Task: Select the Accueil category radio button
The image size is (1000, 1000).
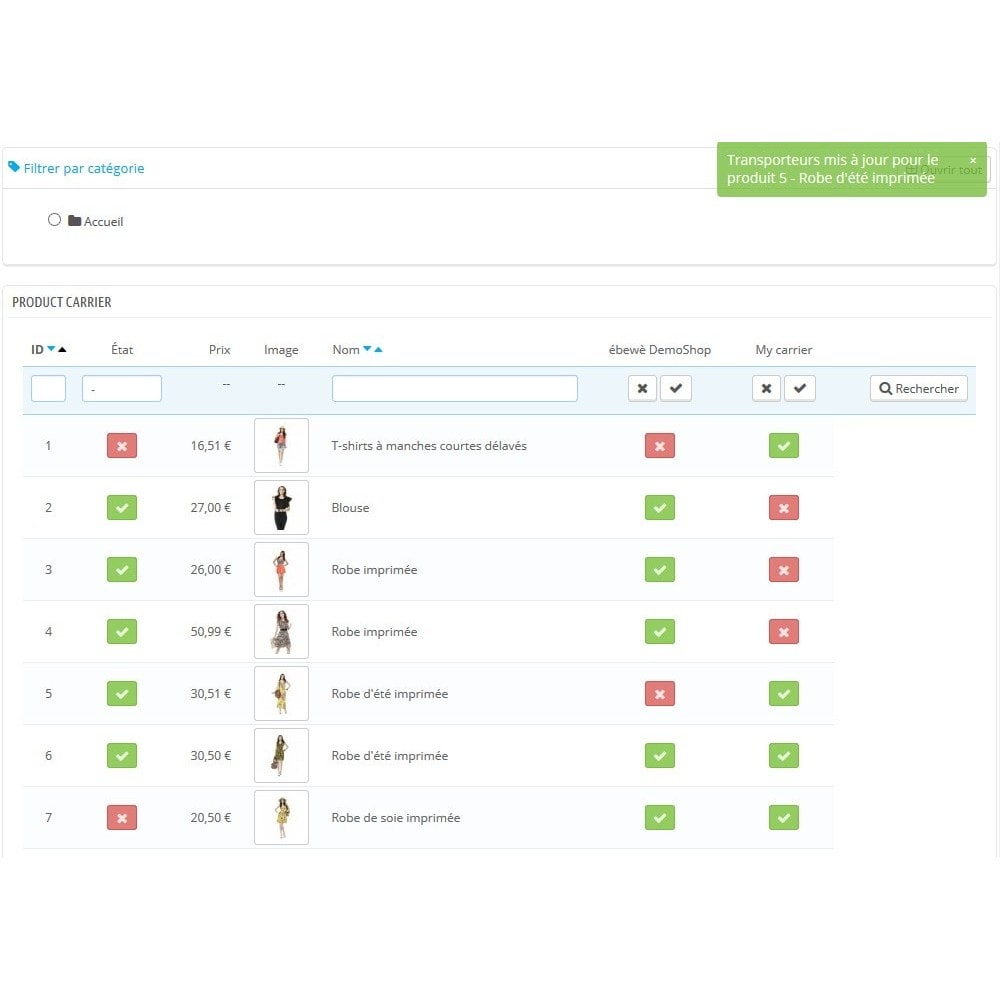Action: (x=54, y=220)
